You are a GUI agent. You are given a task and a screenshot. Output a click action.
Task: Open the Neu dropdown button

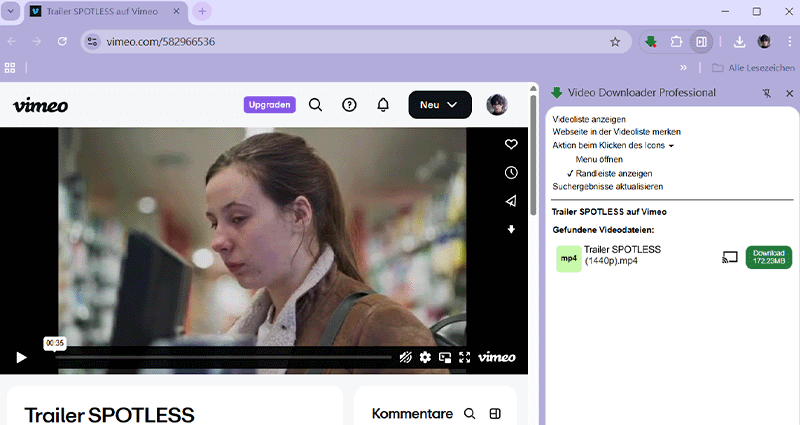[440, 105]
